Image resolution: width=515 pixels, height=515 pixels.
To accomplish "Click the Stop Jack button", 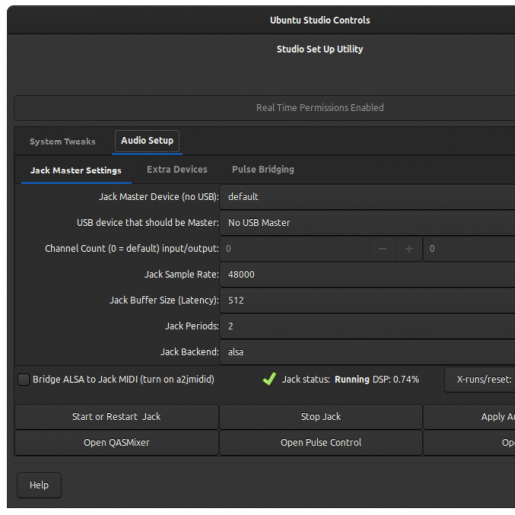I will pyautogui.click(x=321, y=417).
